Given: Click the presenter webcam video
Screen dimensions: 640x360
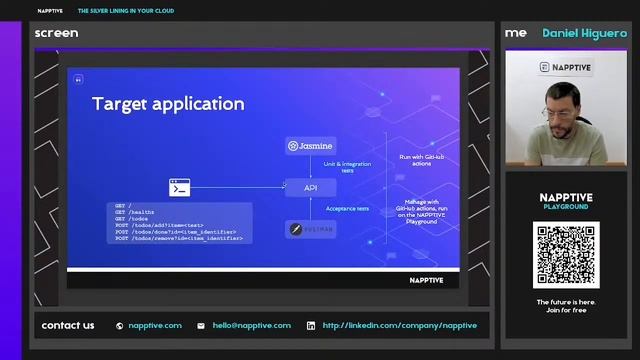Looking at the screenshot, I should coord(566,108).
